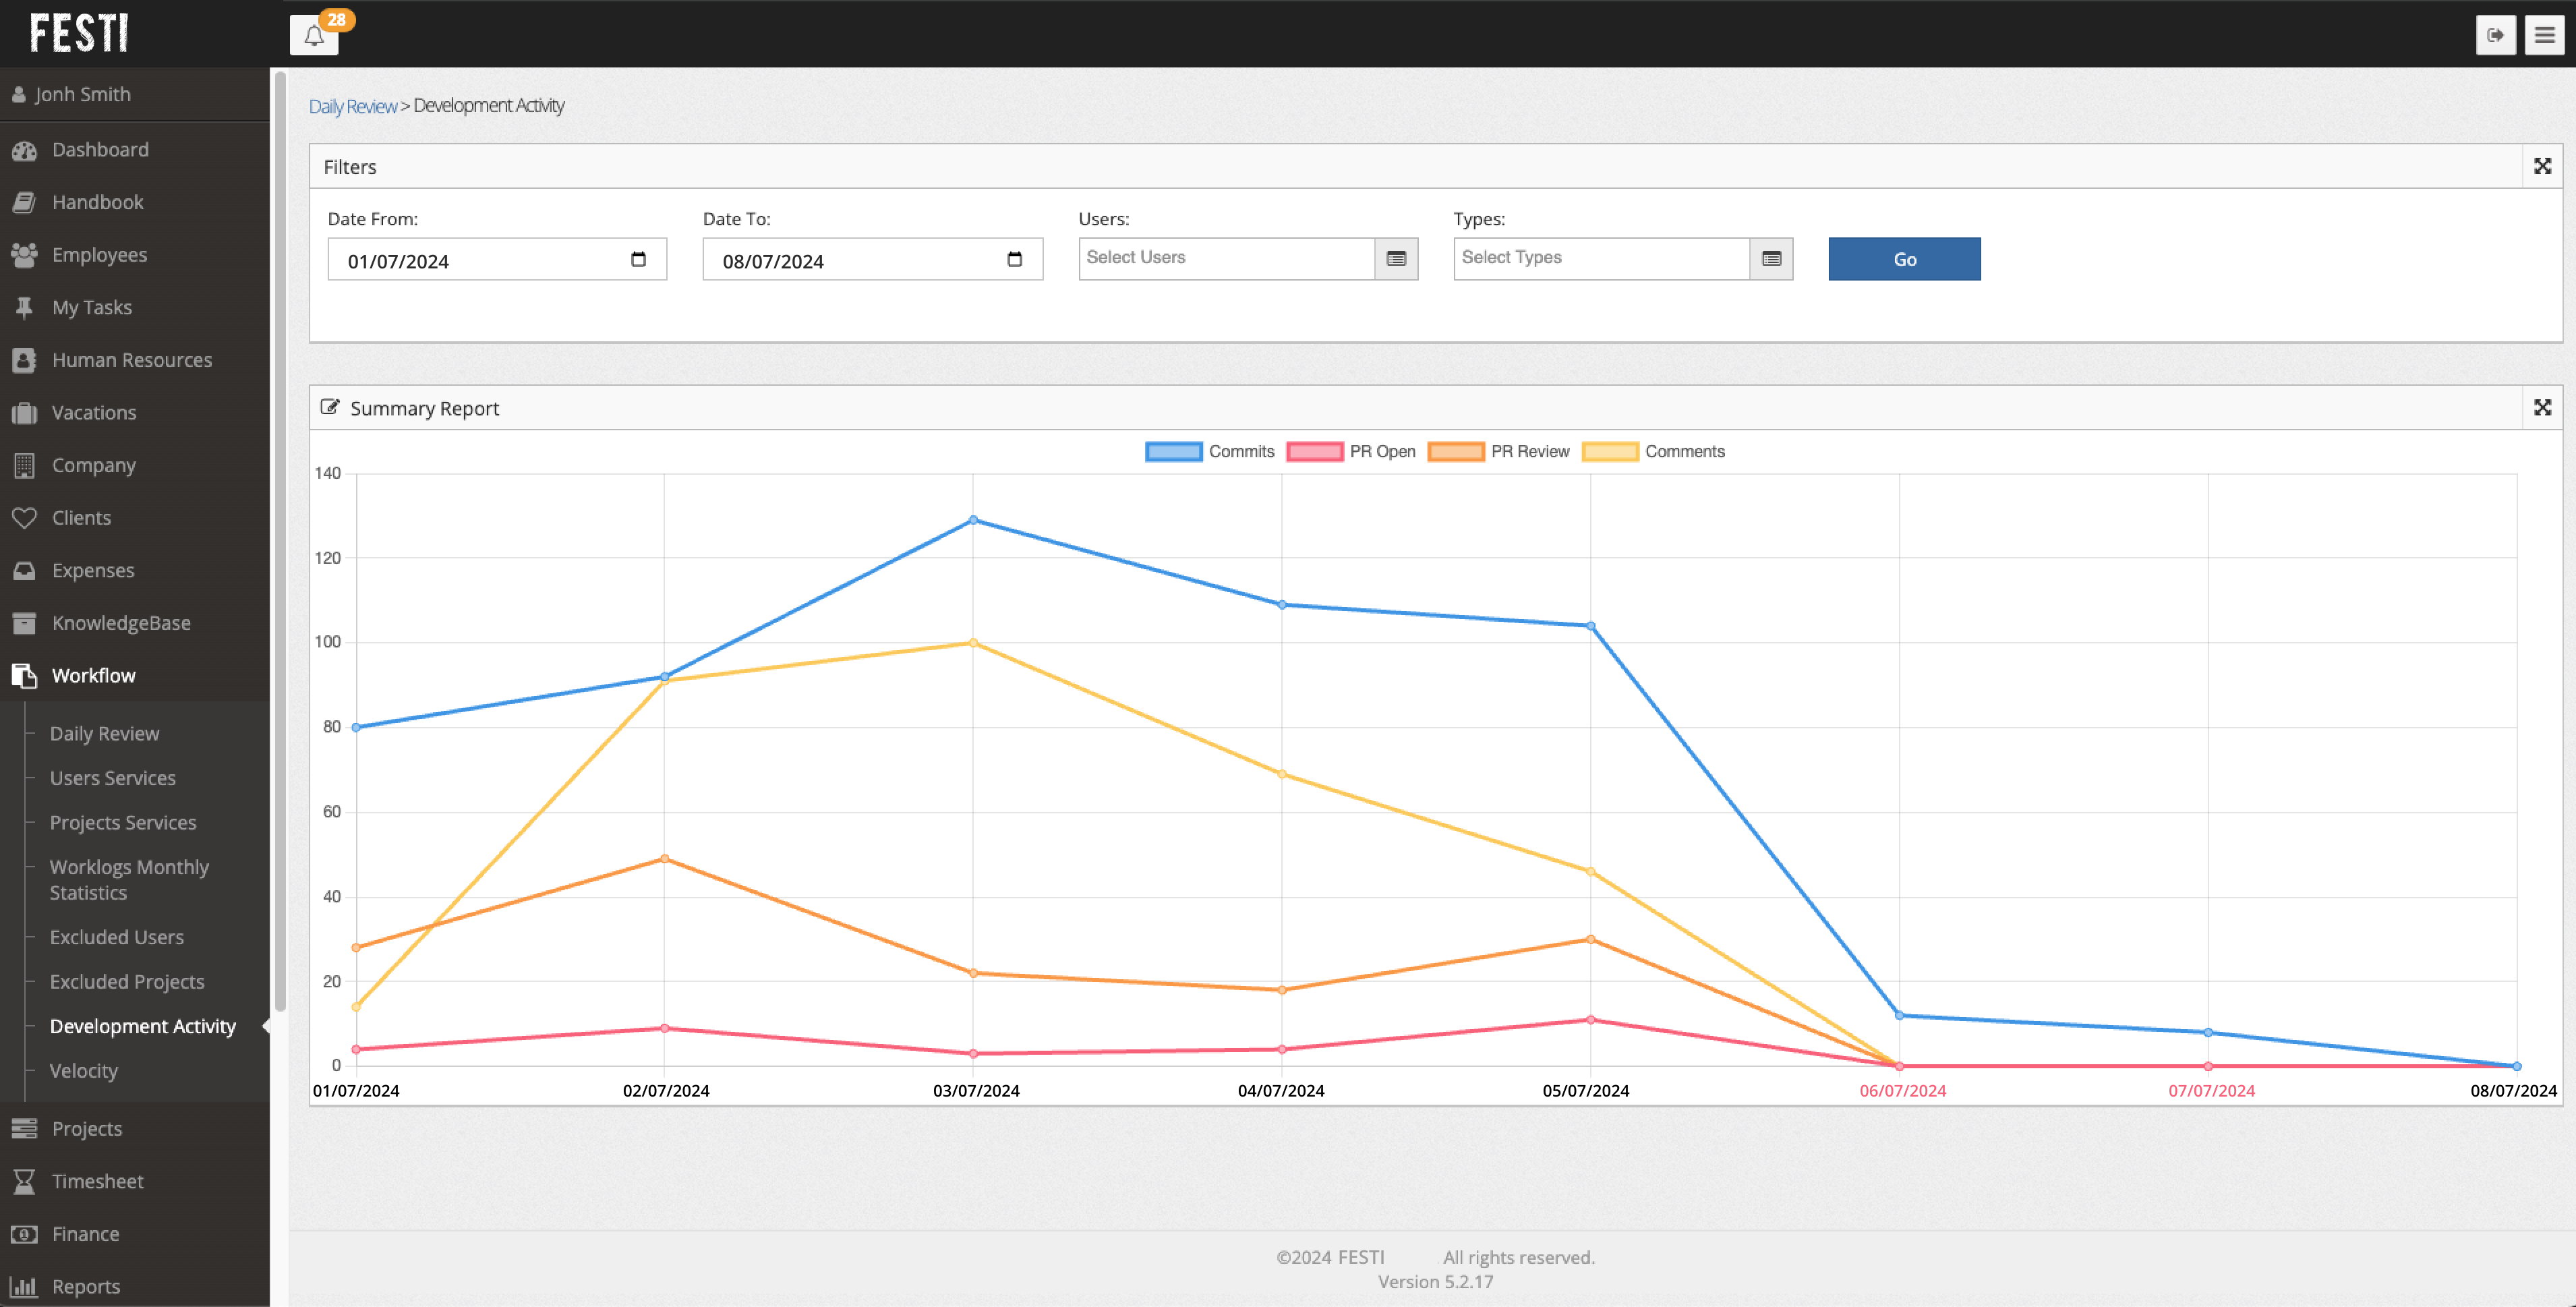Click the Select Users input field
This screenshot has width=2576, height=1307.
(1226, 258)
